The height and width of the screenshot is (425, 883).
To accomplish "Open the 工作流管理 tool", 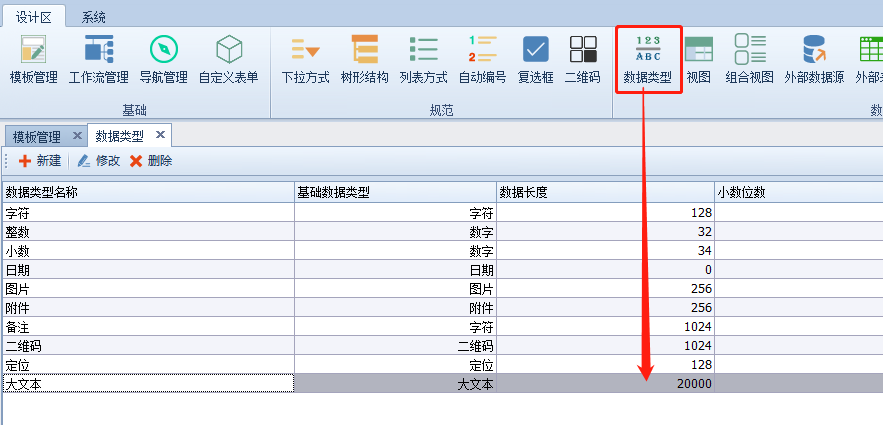I will (98, 58).
